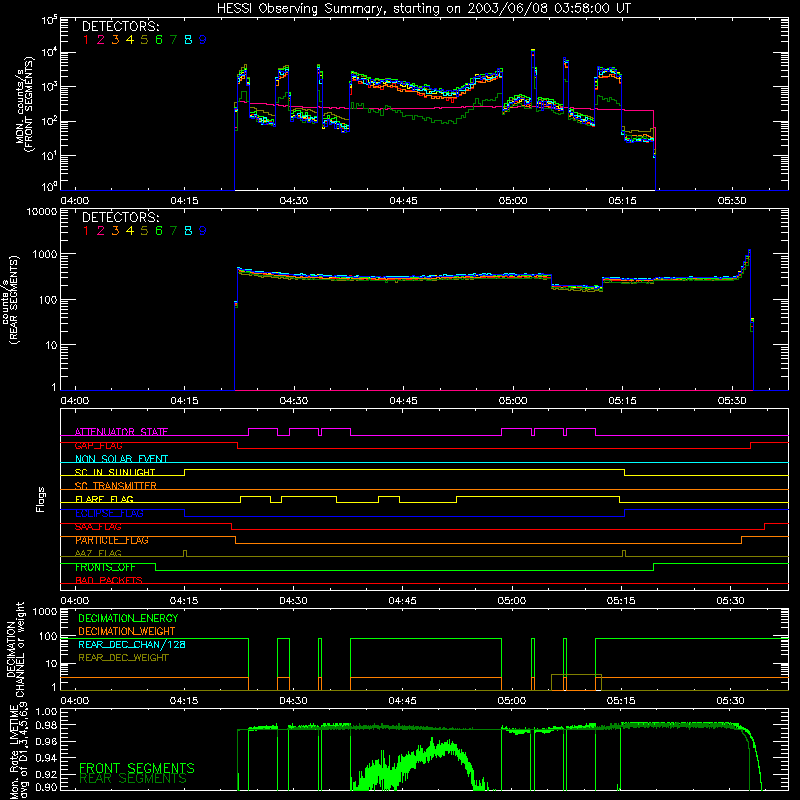Screen dimensions: 800x800
Task: Click detector number 6 in rear segments legend
Action: tap(159, 231)
